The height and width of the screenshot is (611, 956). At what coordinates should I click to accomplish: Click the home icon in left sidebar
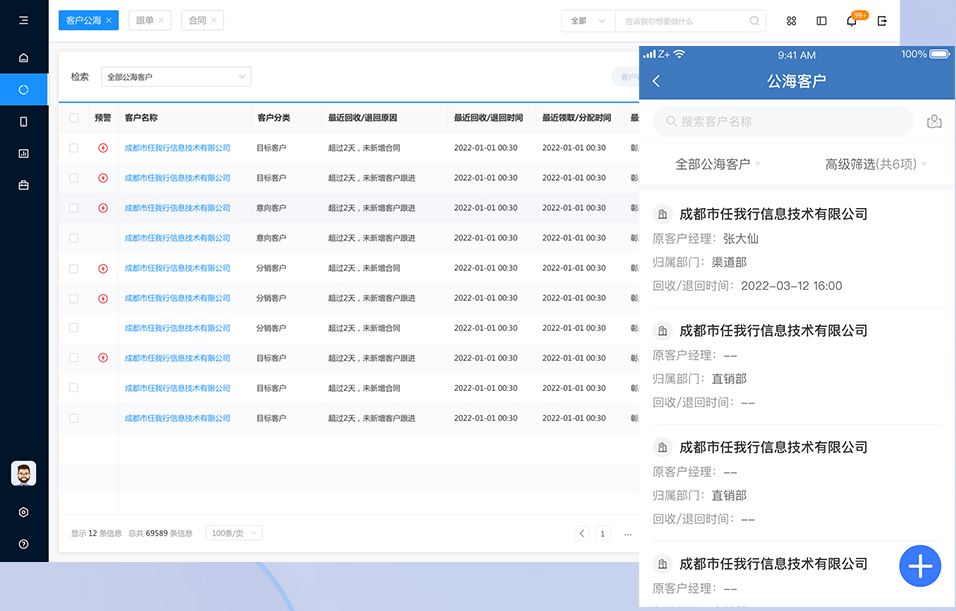tap(23, 57)
